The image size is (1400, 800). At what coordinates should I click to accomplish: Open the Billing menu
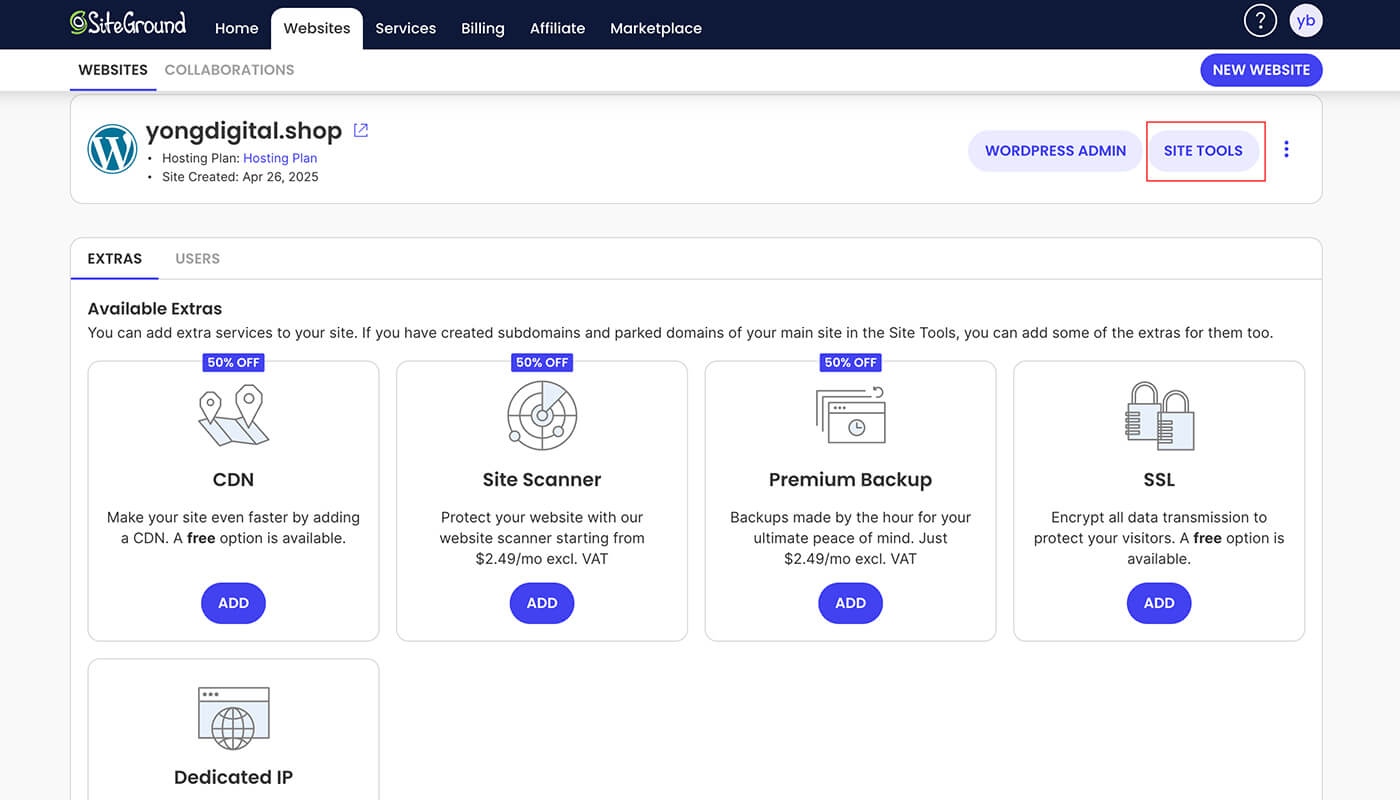tap(482, 28)
